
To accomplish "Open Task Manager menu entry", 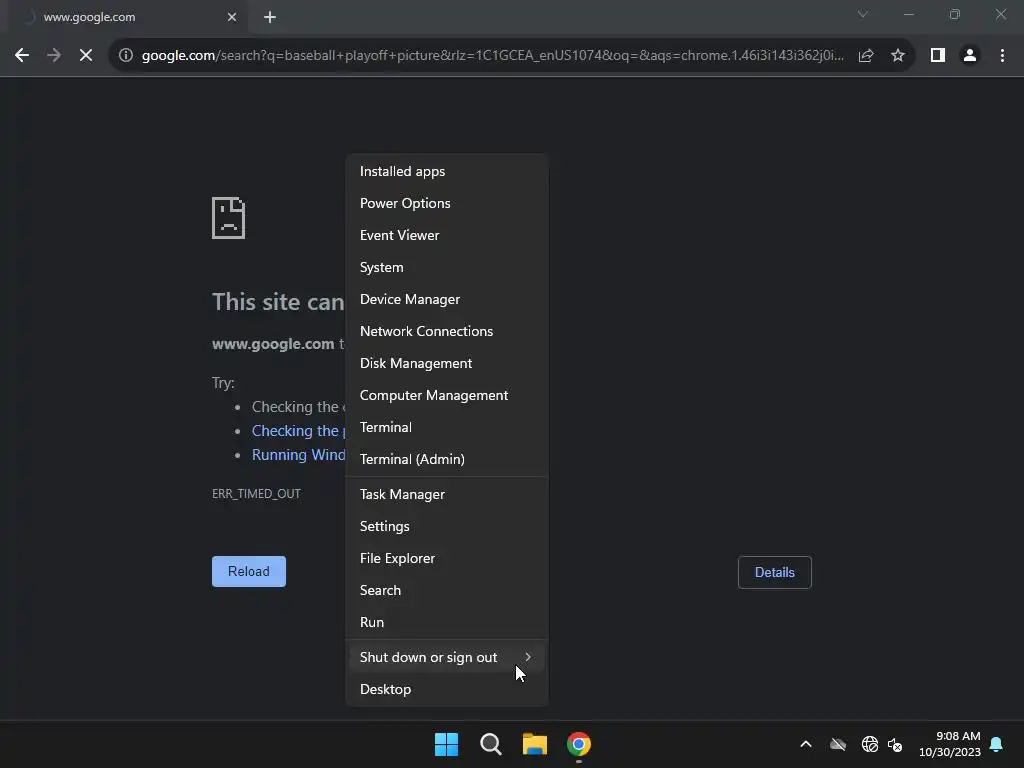I will pos(447,494).
